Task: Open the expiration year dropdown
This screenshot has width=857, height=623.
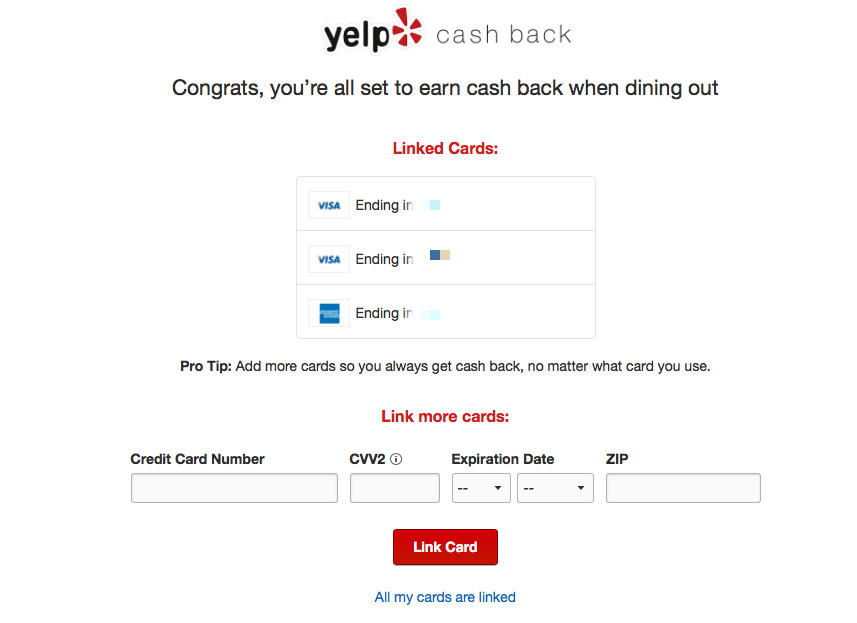Action: coord(555,488)
